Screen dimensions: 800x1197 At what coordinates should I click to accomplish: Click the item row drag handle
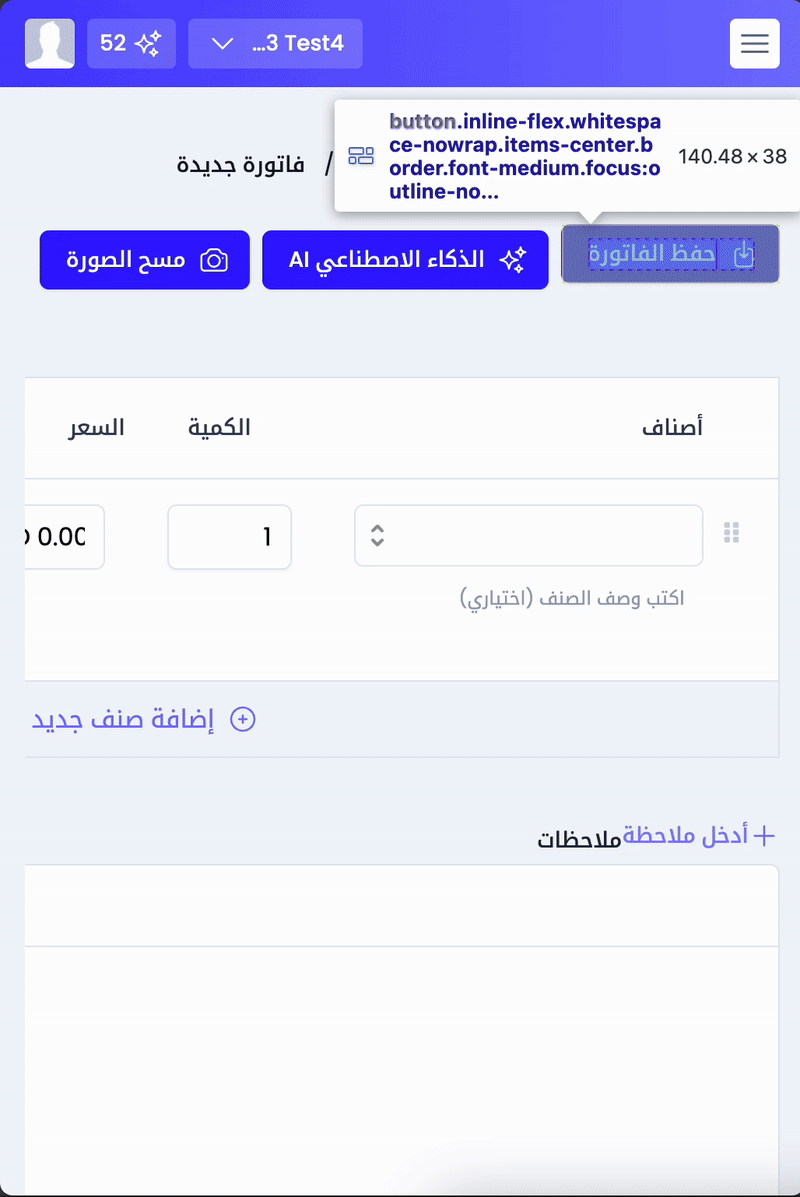point(731,533)
